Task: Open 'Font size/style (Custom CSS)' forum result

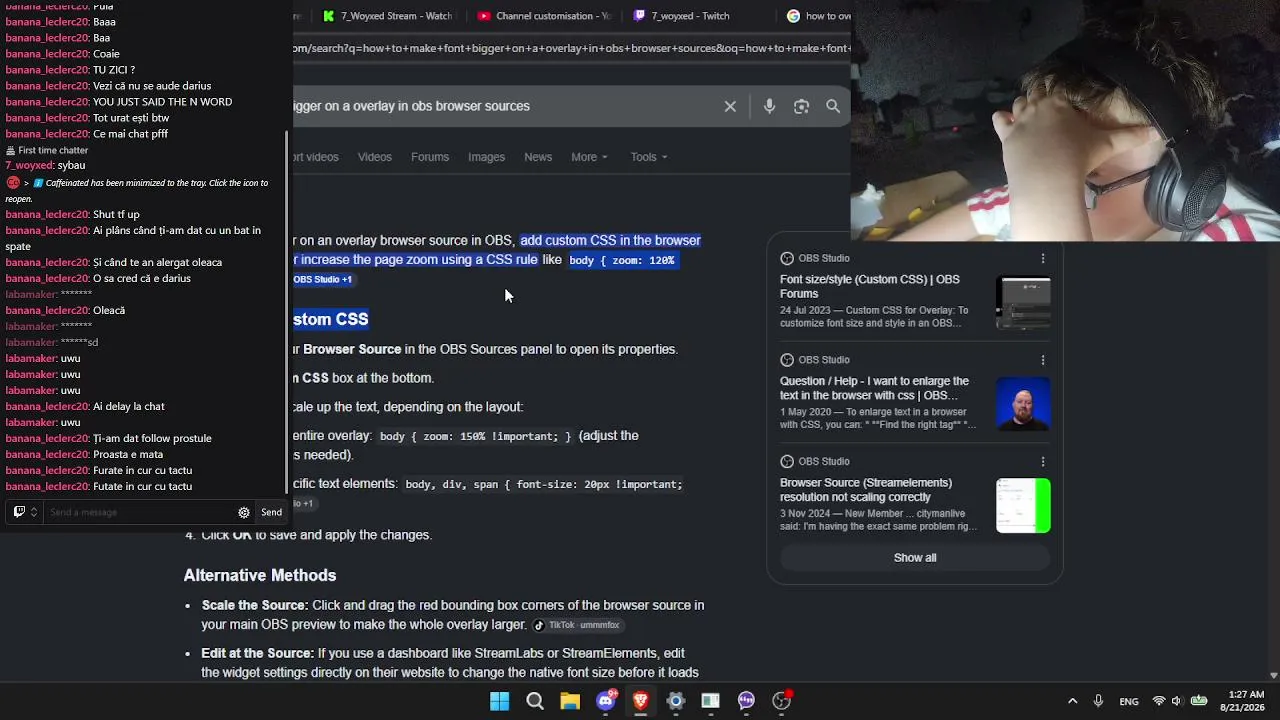Action: pyautogui.click(x=869, y=287)
